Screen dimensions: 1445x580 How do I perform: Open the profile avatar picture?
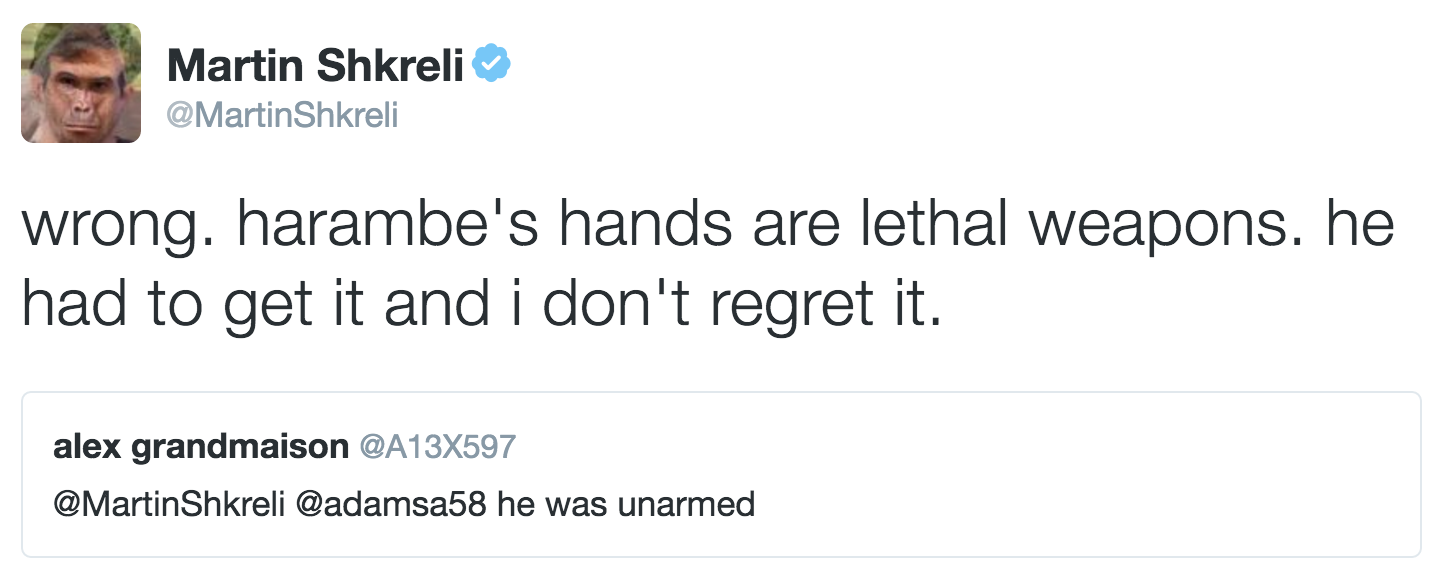[x=81, y=82]
